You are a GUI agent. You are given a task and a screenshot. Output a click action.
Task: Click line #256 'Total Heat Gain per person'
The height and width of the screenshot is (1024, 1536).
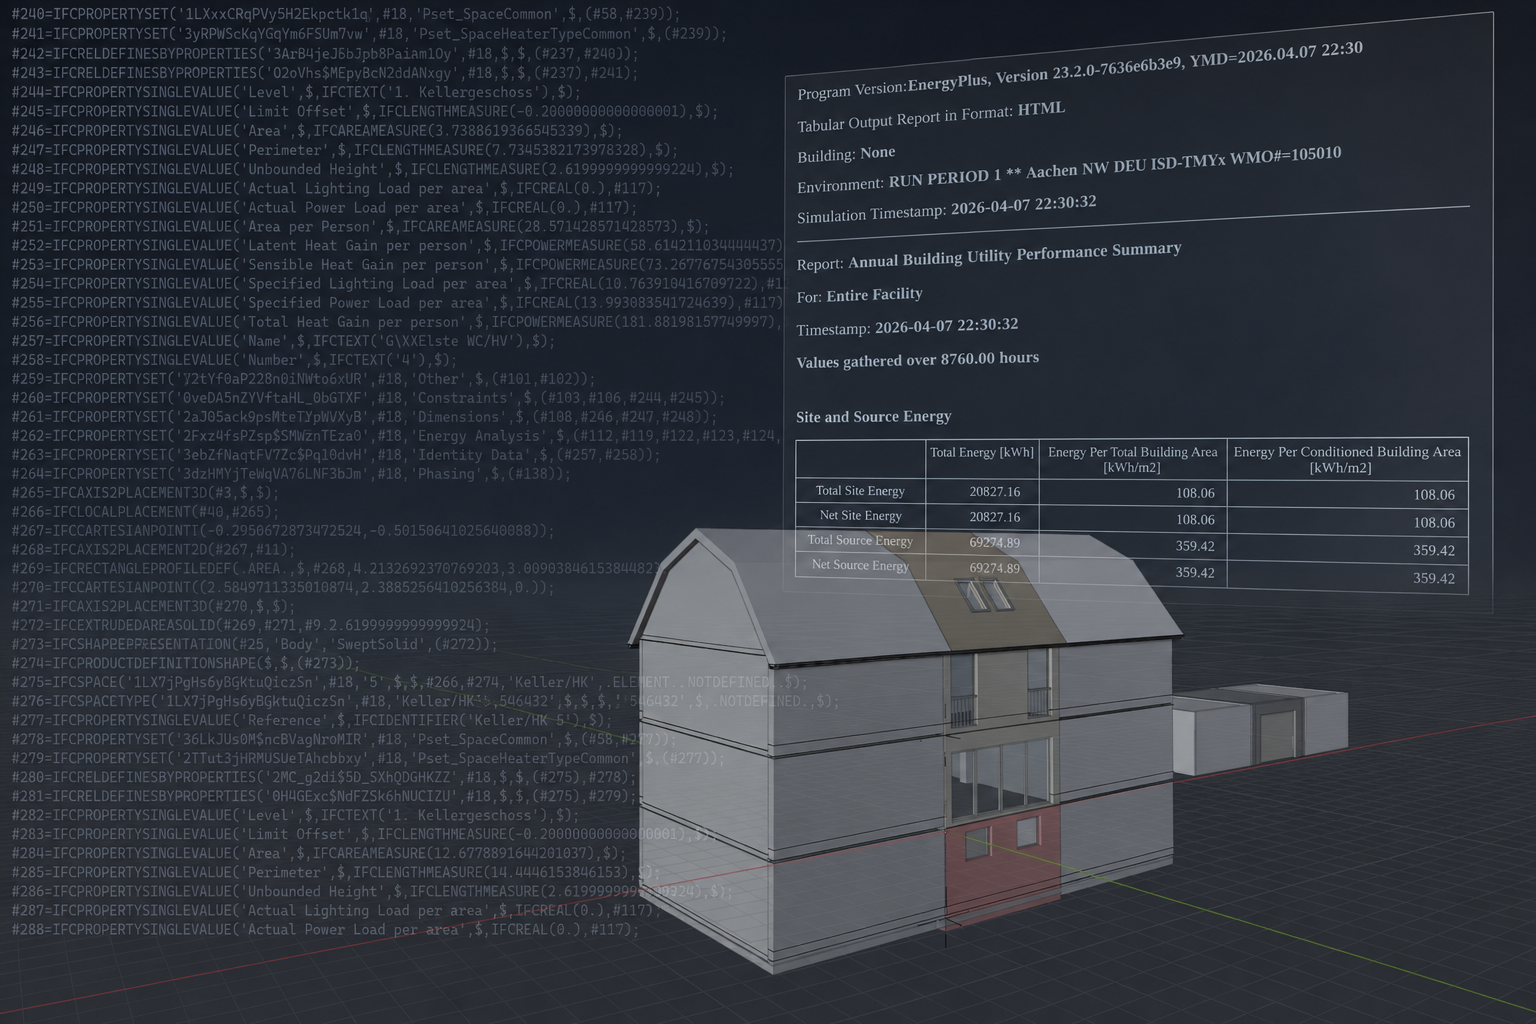point(396,322)
